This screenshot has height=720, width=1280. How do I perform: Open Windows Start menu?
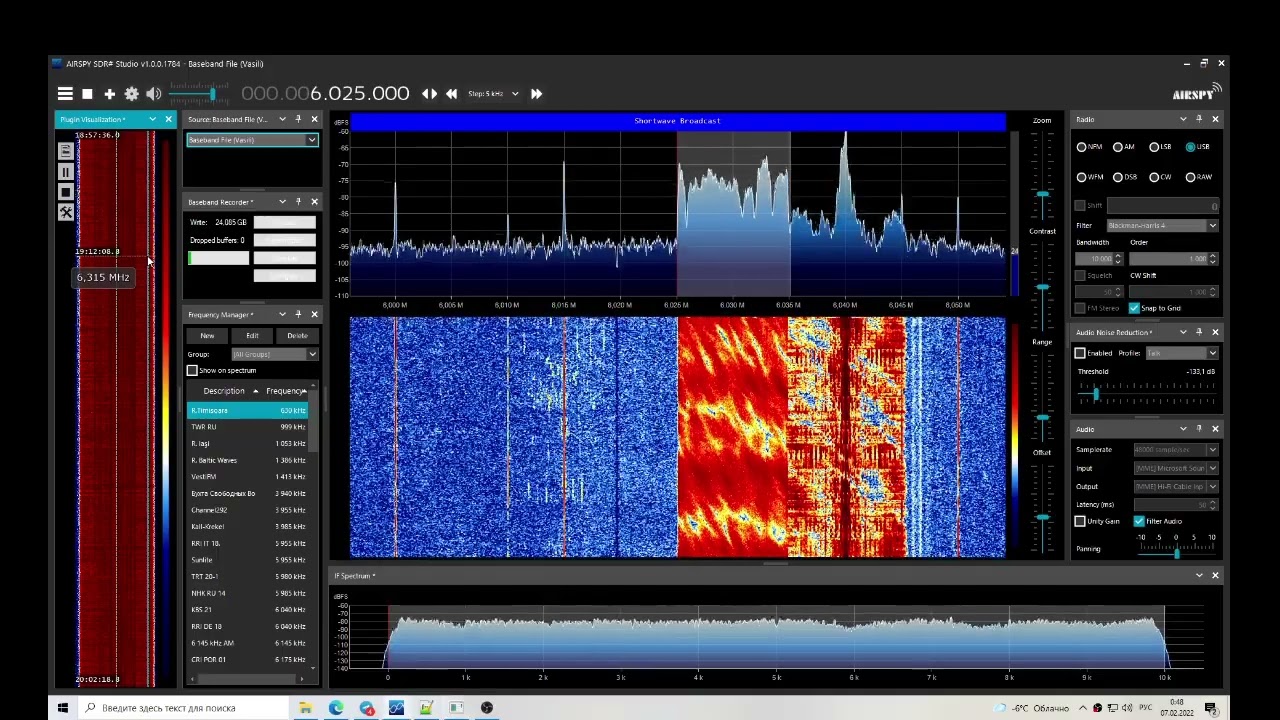pyautogui.click(x=63, y=708)
